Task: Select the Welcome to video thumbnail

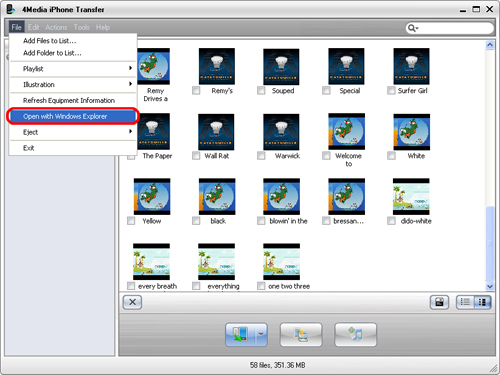Action: (x=346, y=131)
